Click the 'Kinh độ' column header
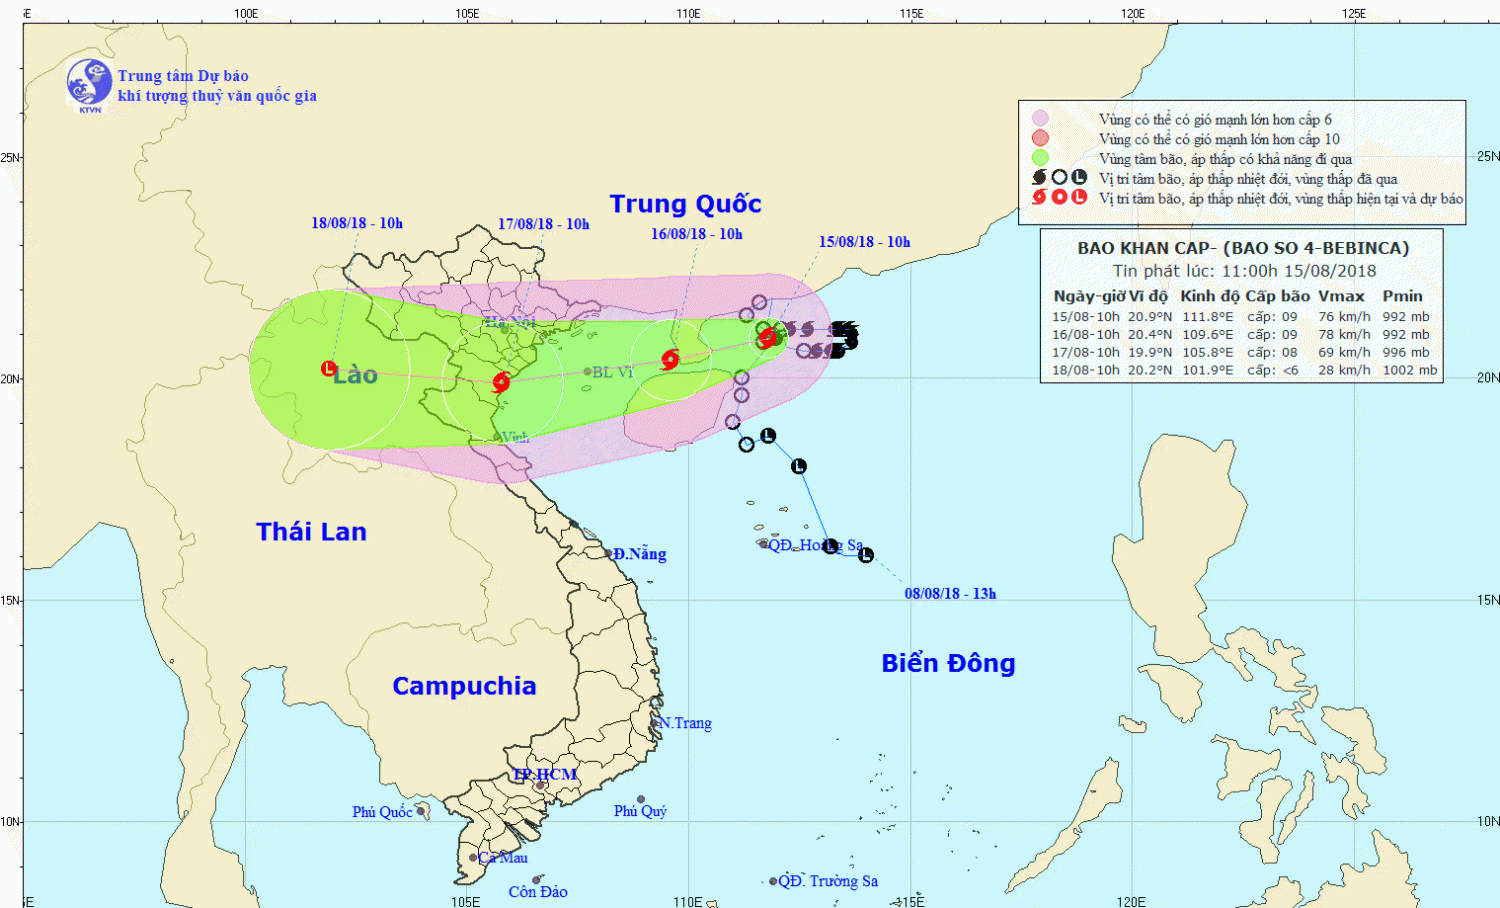 [x=1209, y=296]
